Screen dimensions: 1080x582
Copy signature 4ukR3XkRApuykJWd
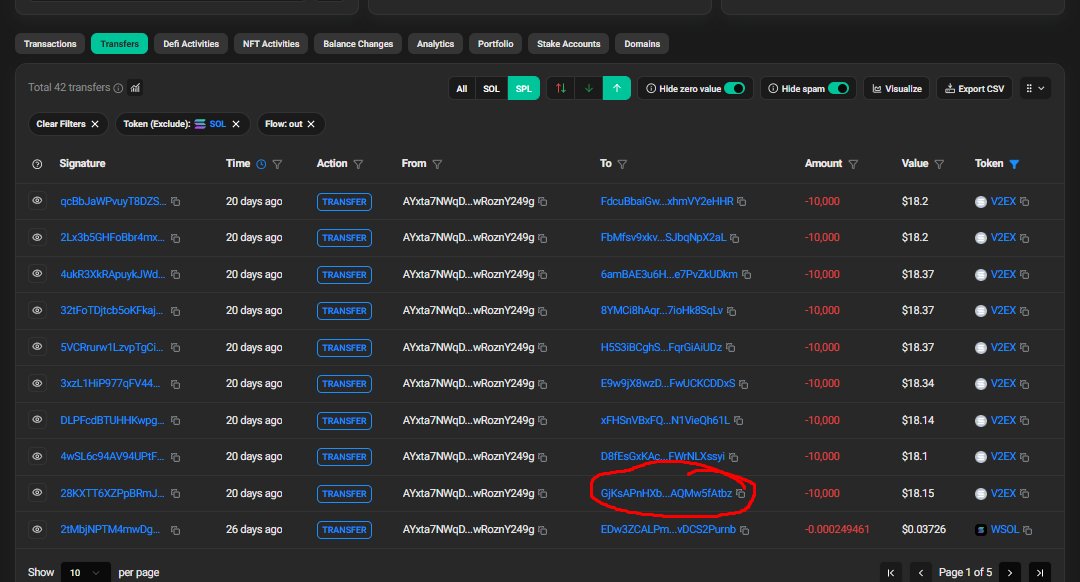pyautogui.click(x=176, y=274)
